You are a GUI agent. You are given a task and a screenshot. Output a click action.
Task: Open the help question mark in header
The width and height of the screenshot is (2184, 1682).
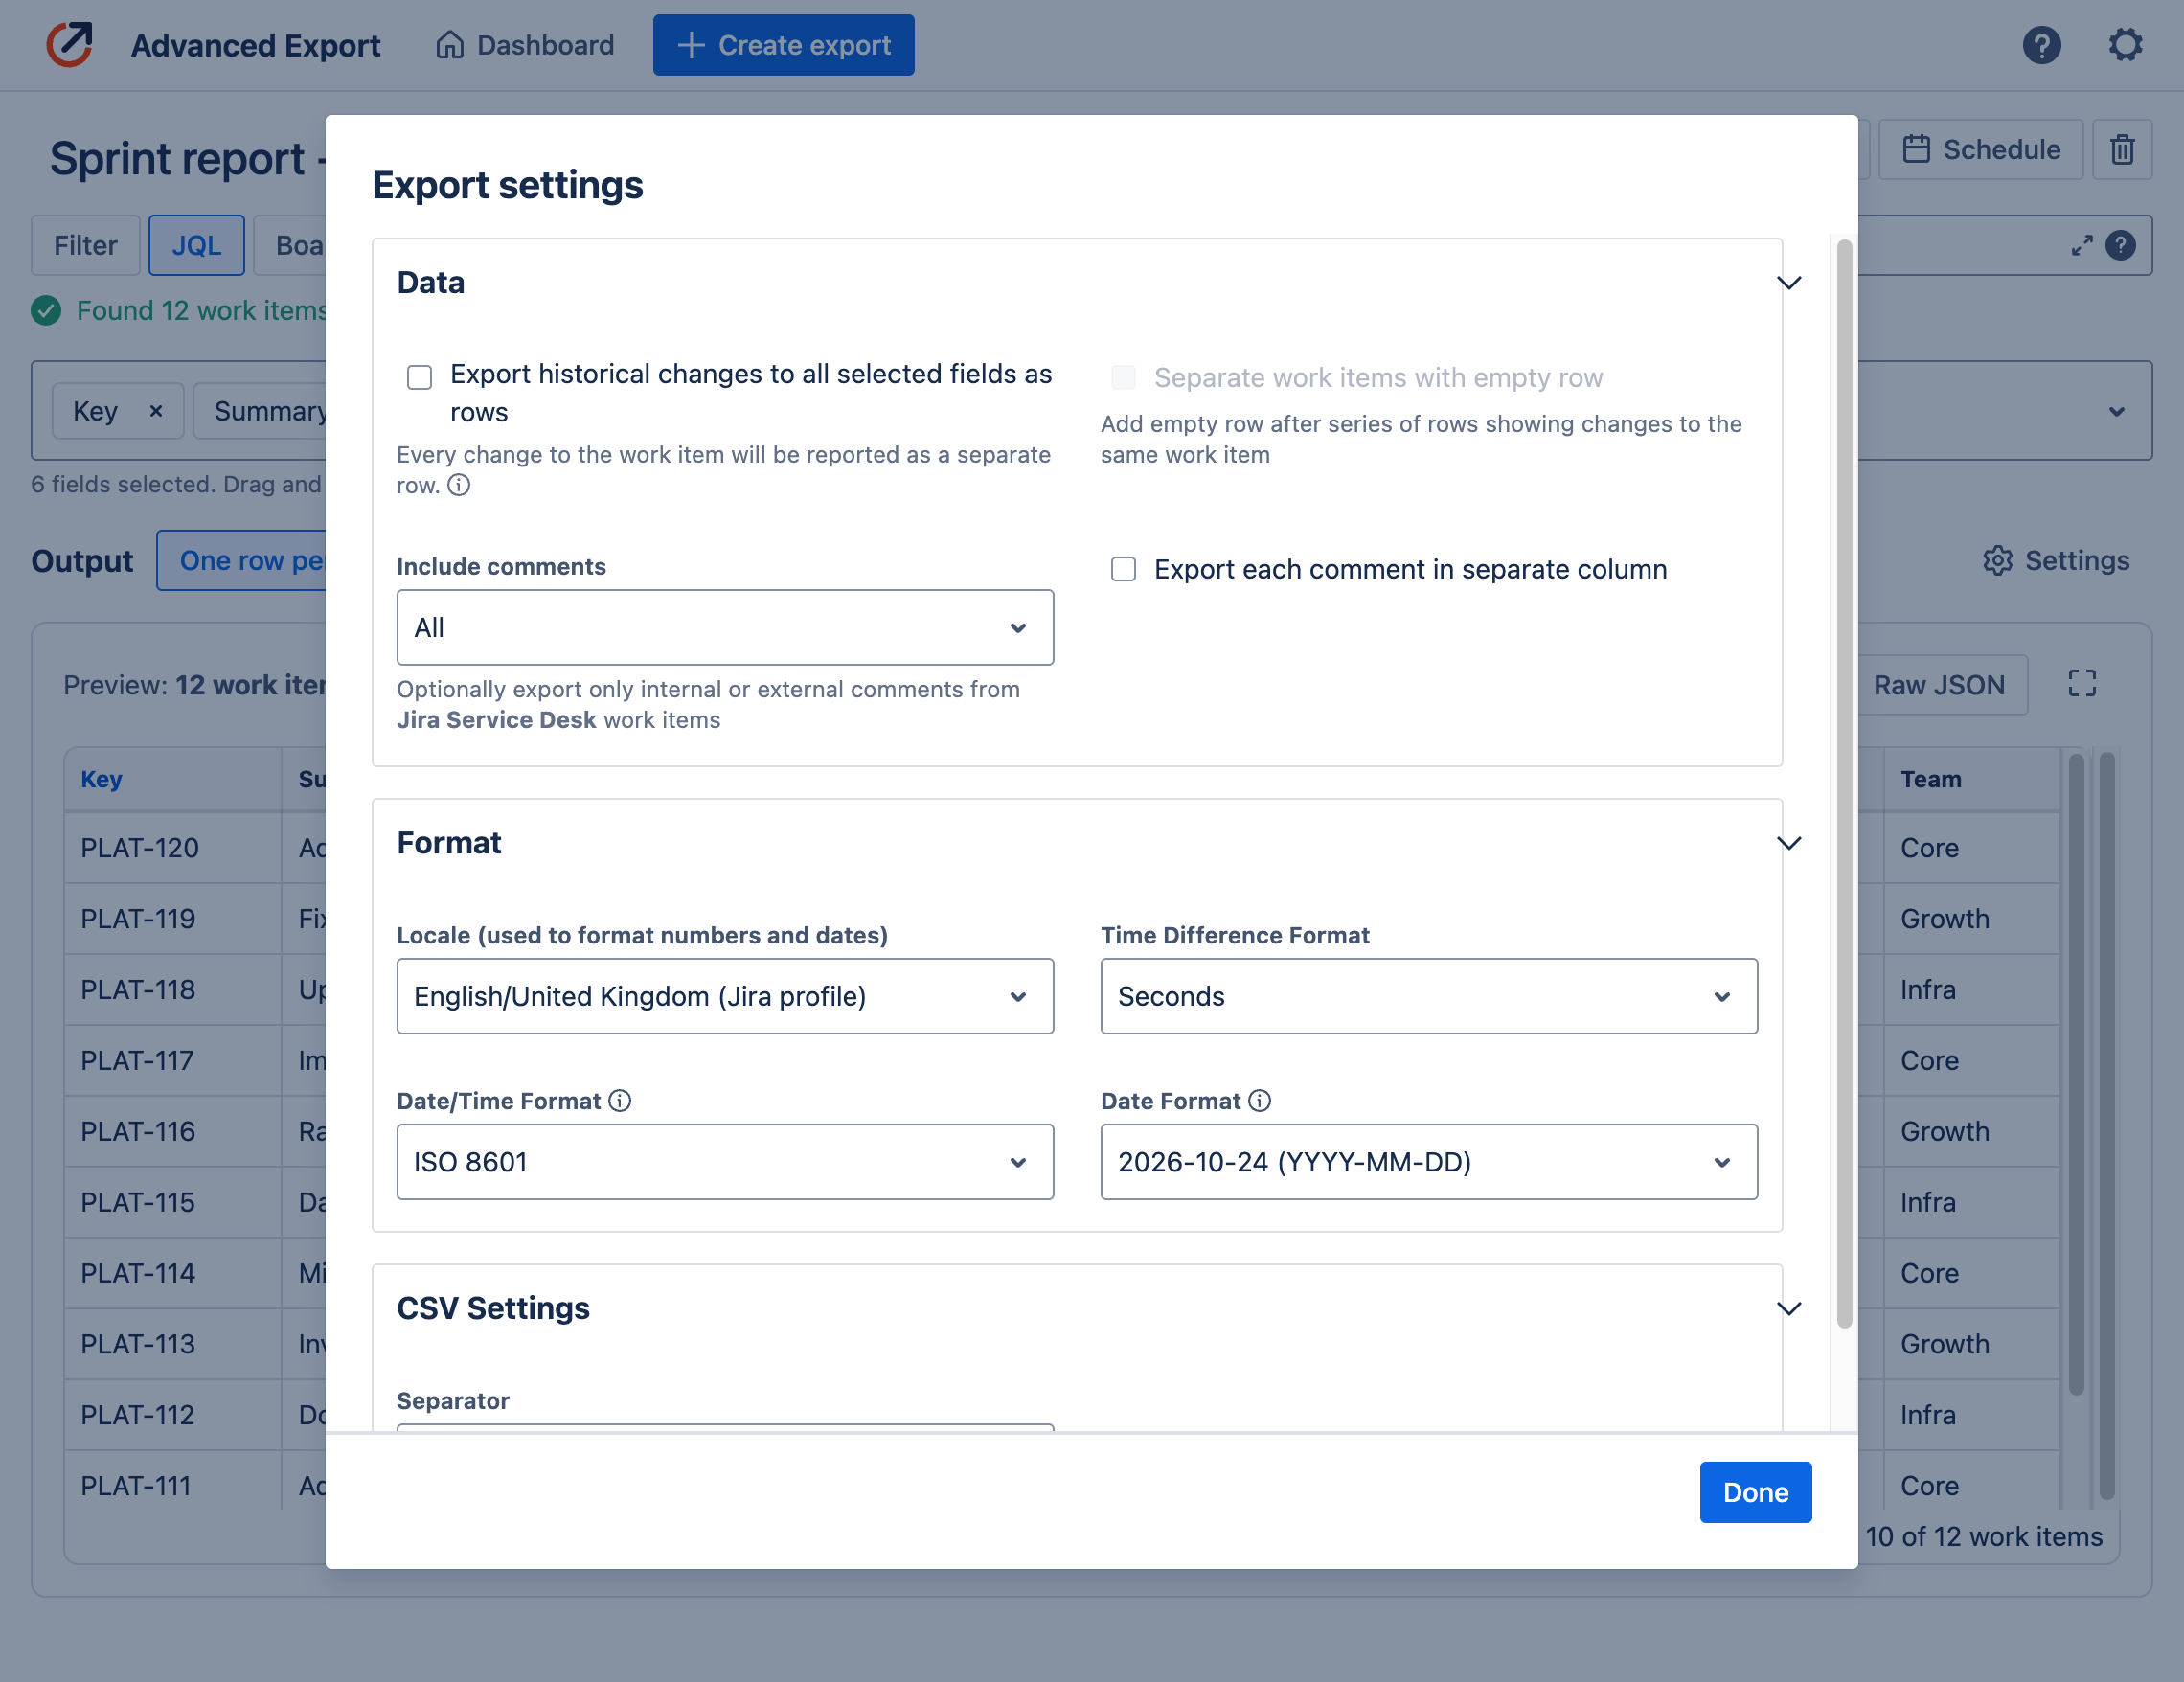[2041, 45]
